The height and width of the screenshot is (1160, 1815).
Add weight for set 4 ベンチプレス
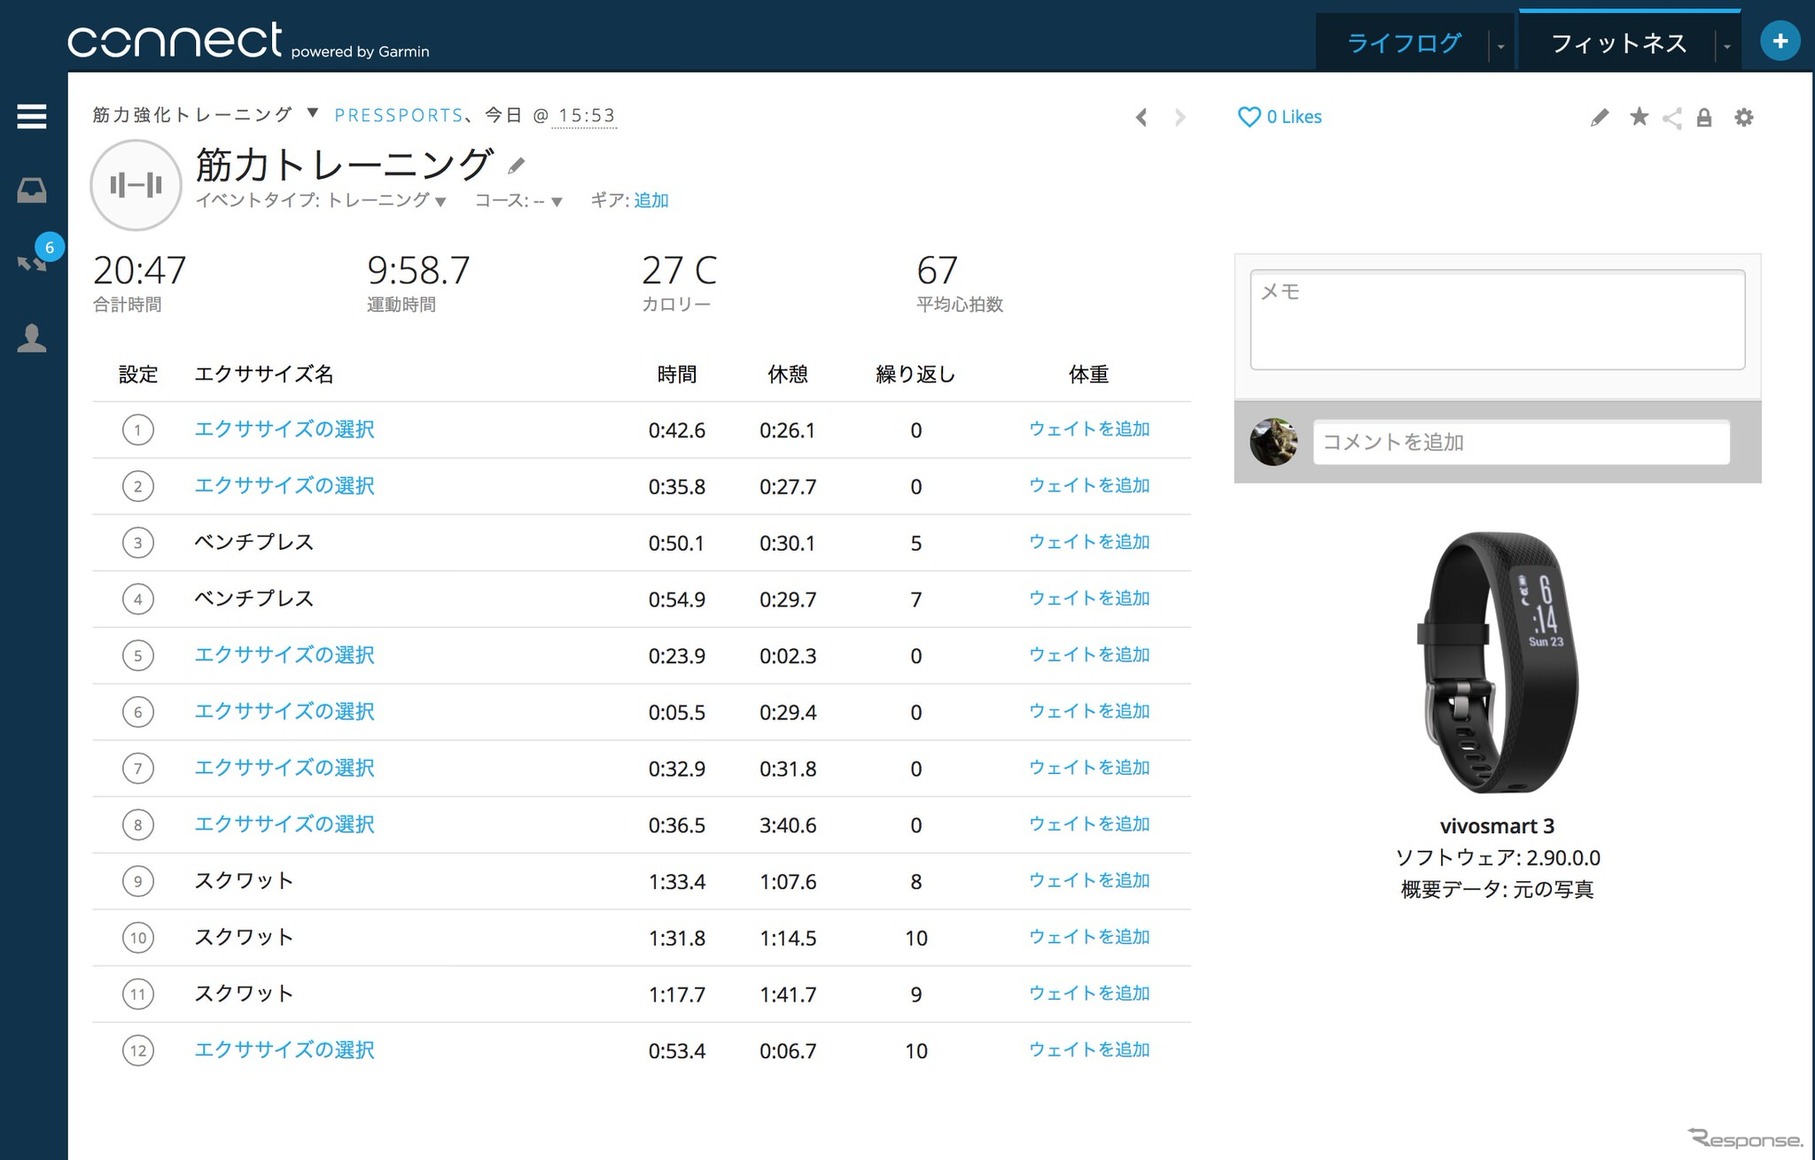pos(1089,598)
